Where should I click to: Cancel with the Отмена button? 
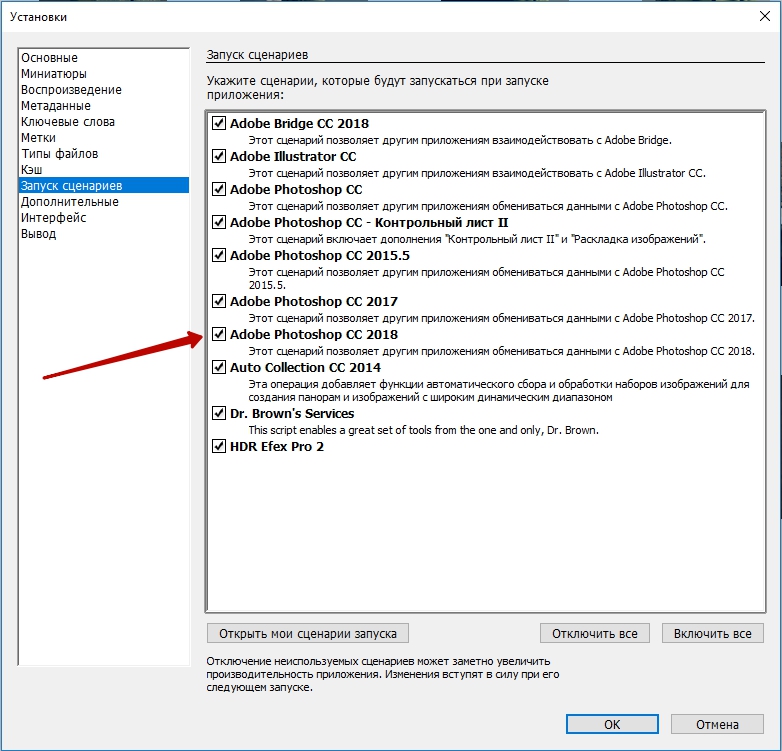717,724
